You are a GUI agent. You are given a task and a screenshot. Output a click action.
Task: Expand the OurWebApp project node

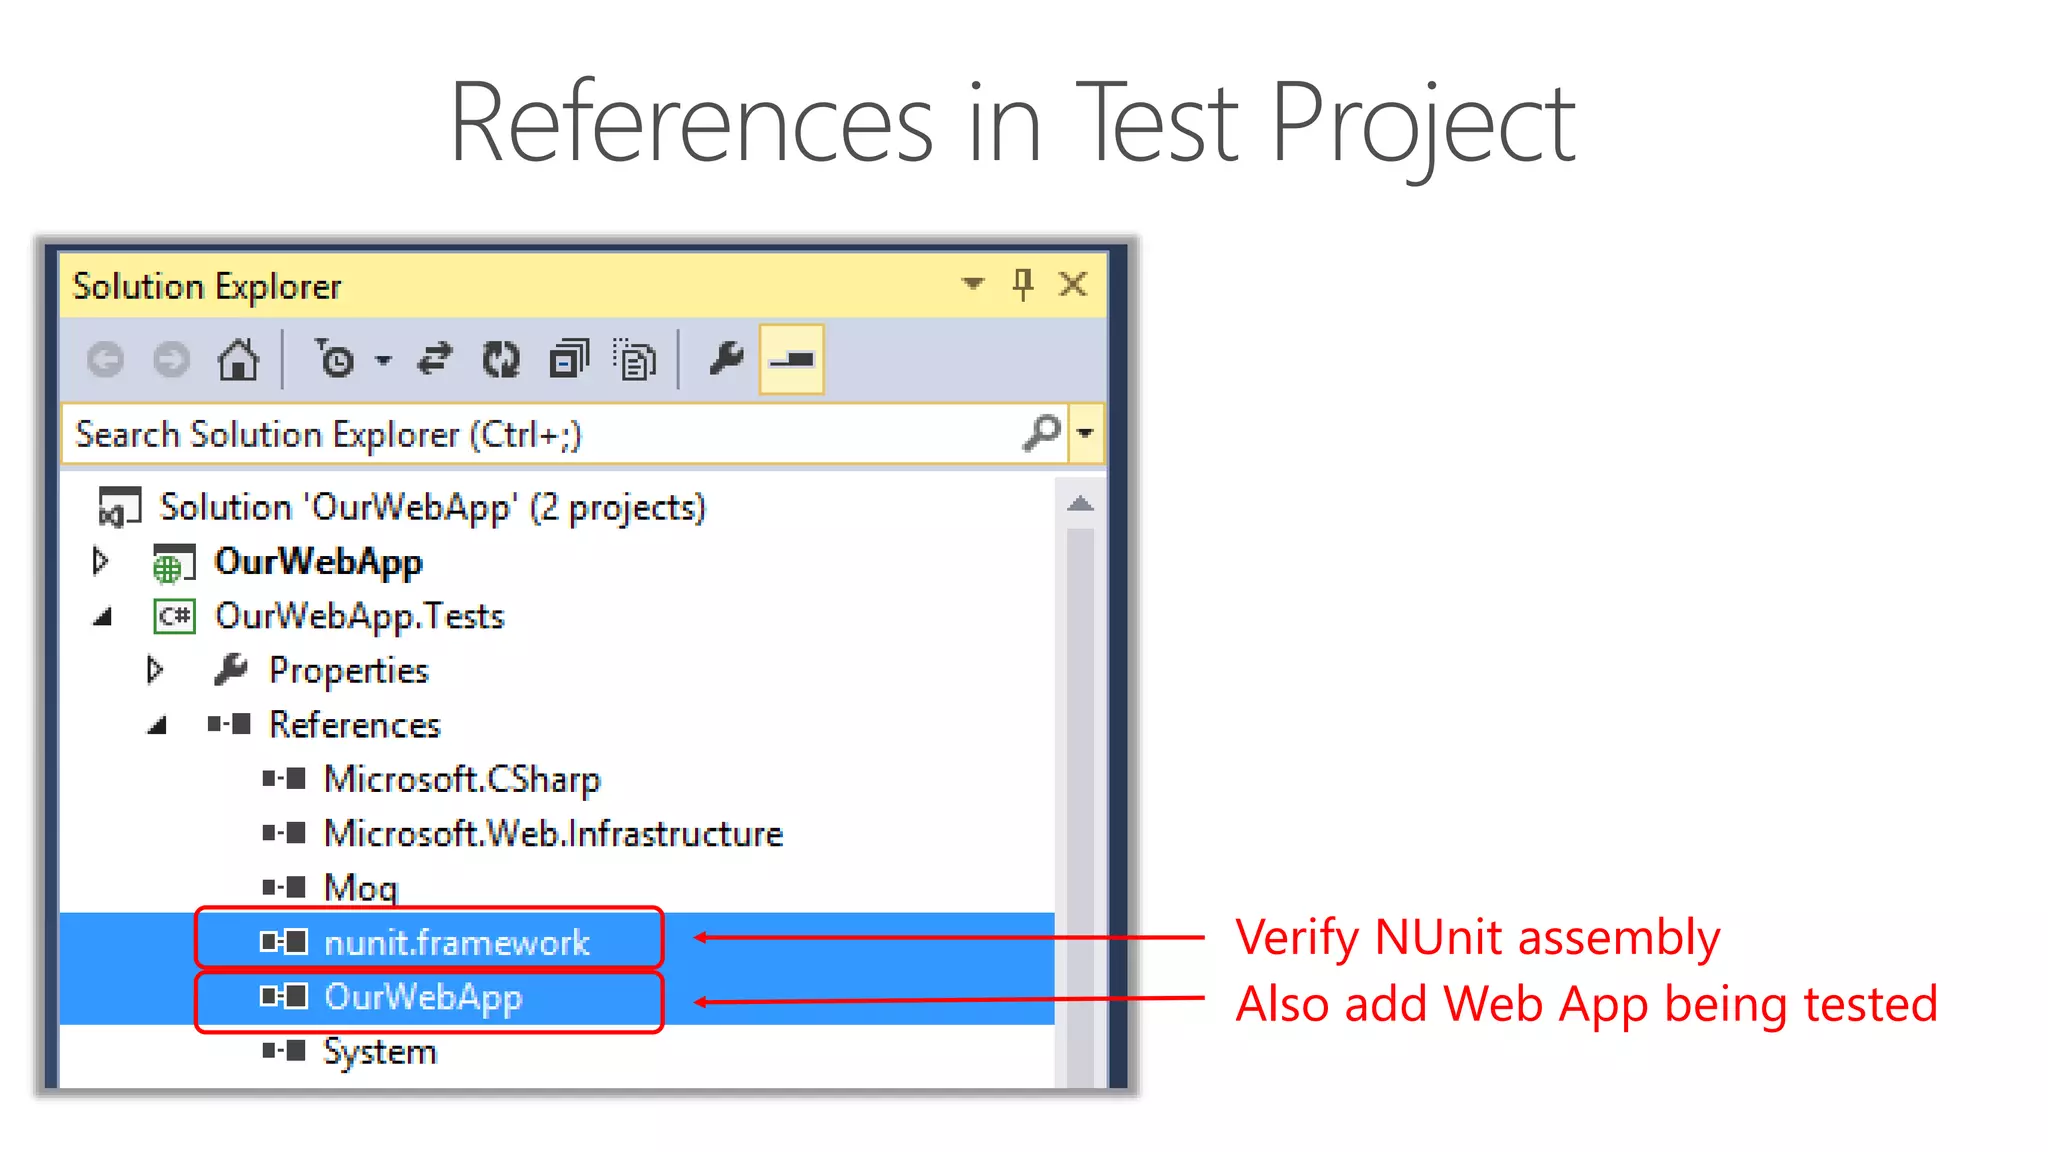(100, 561)
